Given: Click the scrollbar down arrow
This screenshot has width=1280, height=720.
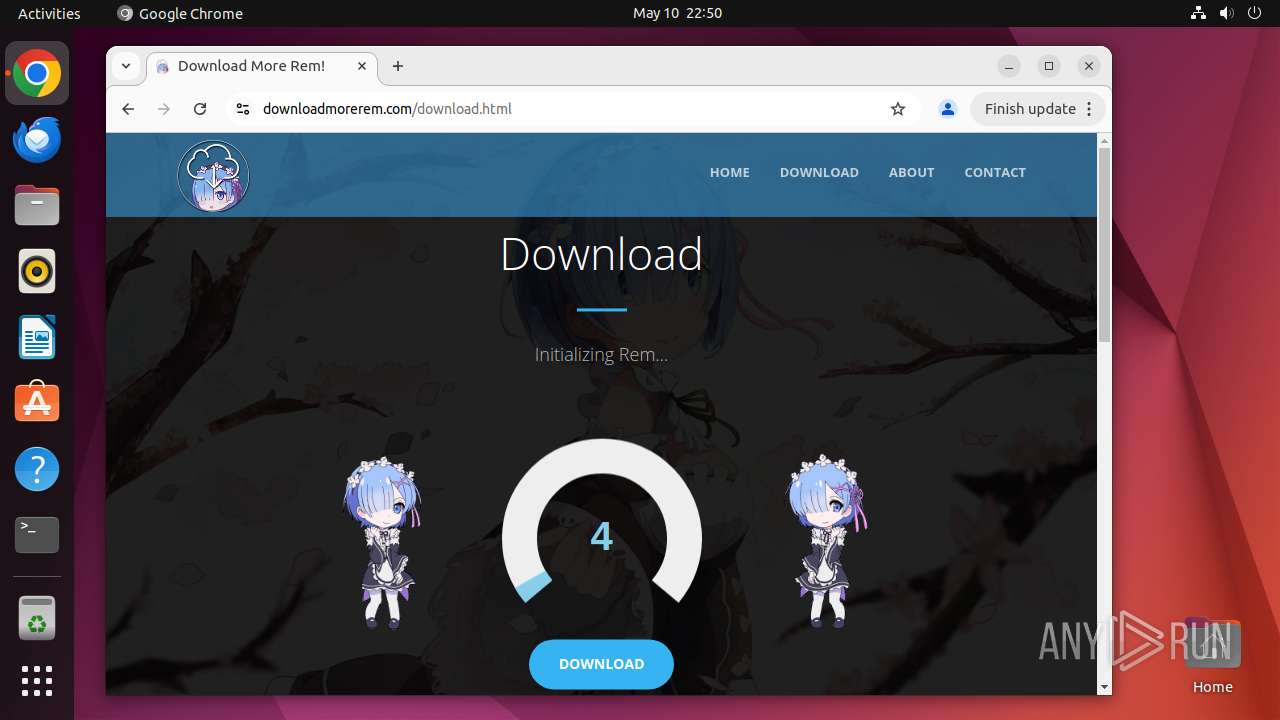Looking at the screenshot, I should (x=1104, y=687).
